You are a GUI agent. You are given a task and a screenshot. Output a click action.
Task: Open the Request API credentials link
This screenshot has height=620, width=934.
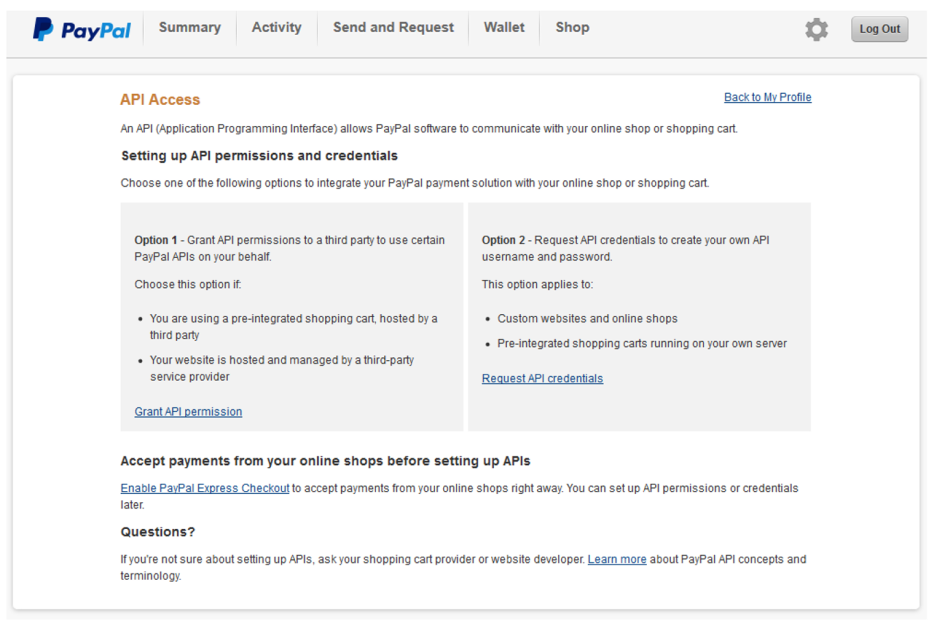542,378
